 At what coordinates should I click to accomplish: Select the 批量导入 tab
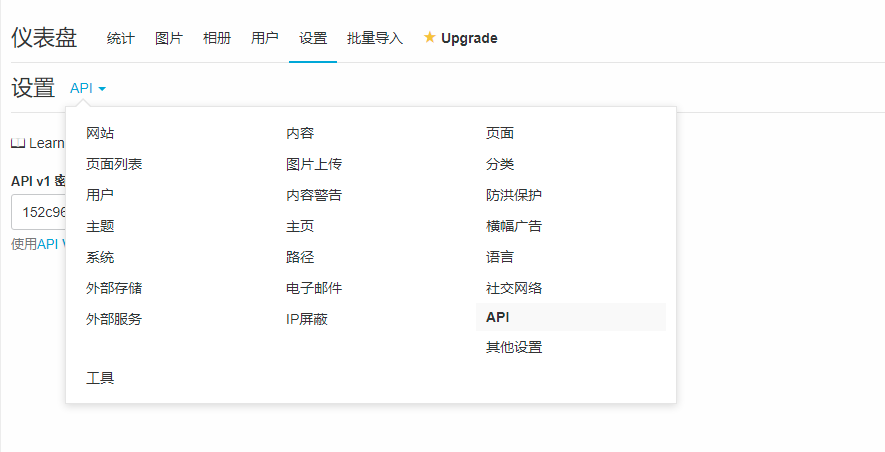click(x=375, y=38)
